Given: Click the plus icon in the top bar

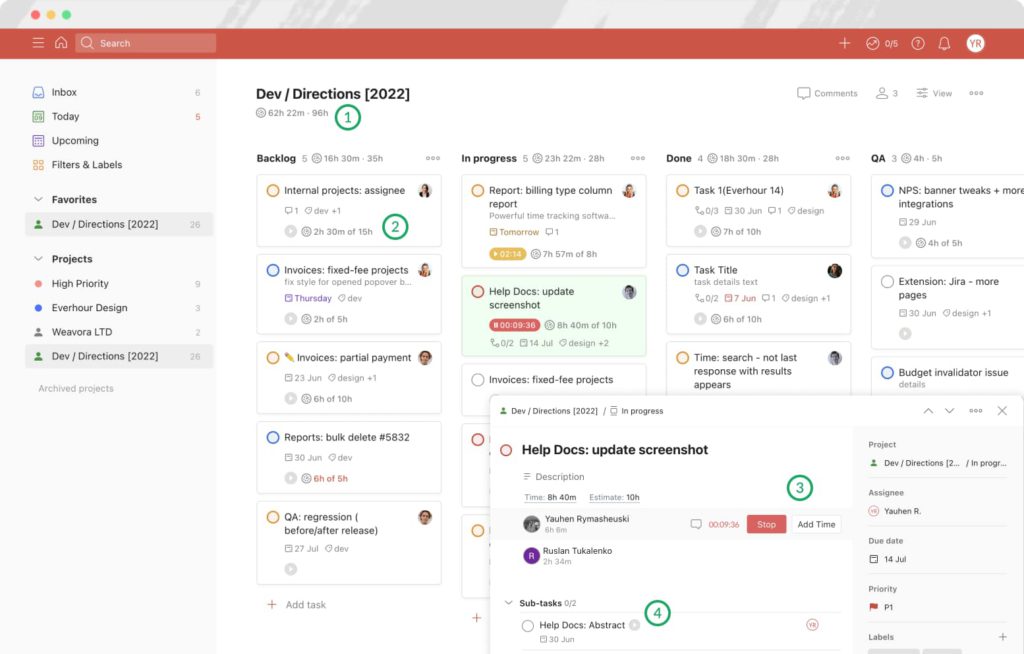Looking at the screenshot, I should pos(845,43).
